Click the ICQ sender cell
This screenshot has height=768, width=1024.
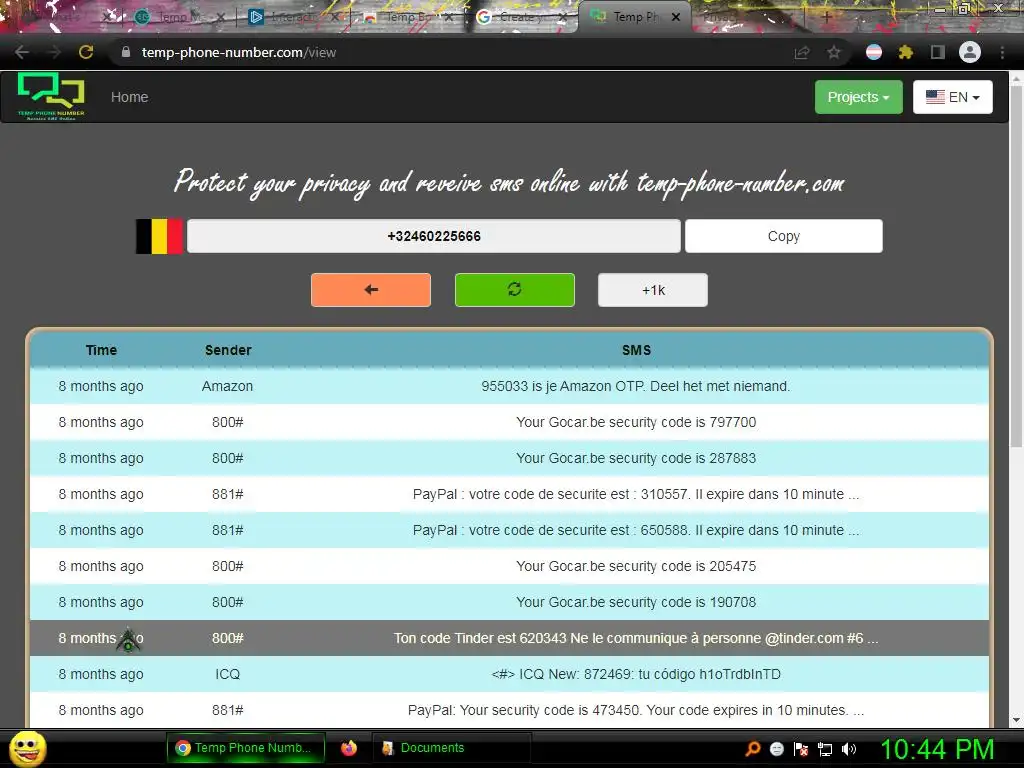click(x=227, y=674)
